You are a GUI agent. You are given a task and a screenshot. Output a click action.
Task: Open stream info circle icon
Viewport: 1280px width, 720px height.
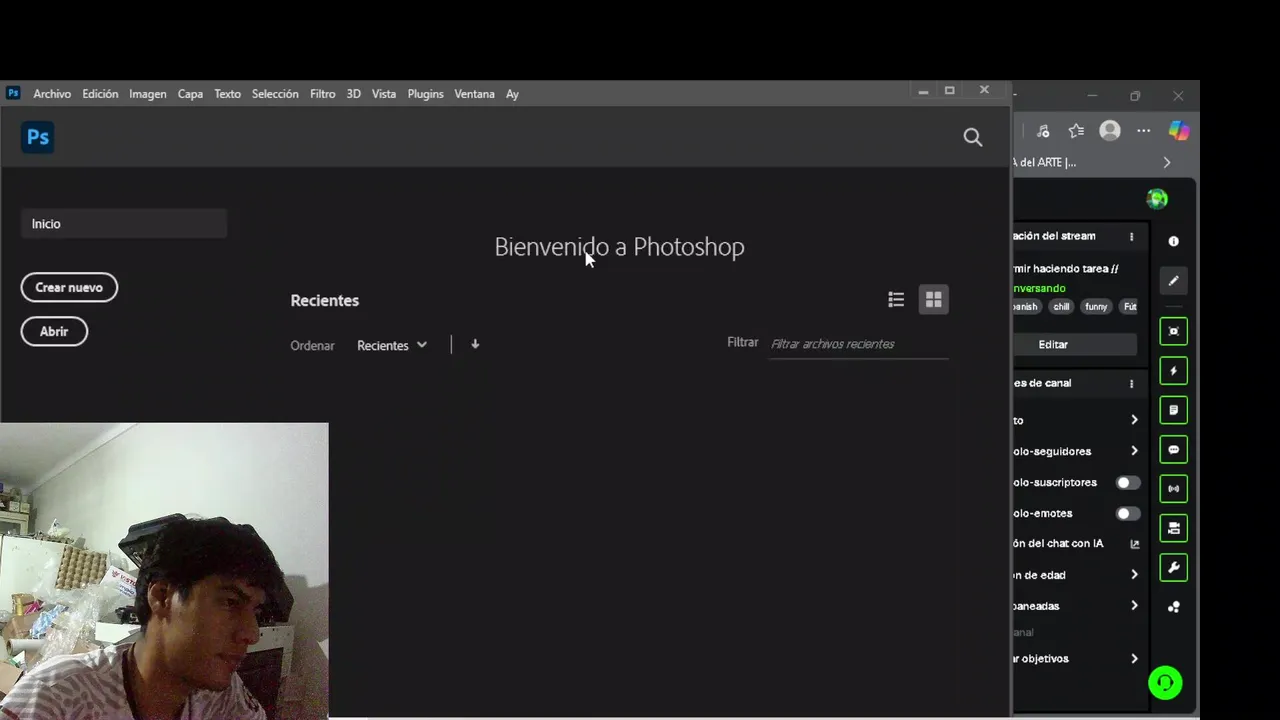[x=1174, y=241]
